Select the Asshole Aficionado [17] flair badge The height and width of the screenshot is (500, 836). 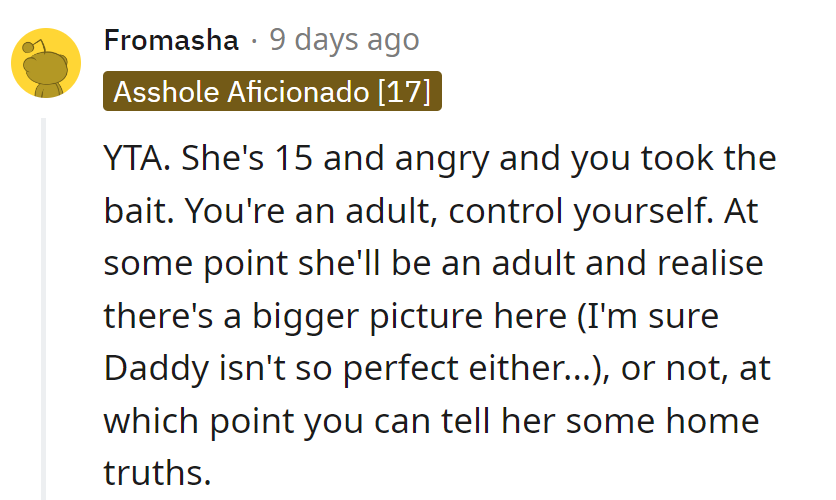[272, 93]
